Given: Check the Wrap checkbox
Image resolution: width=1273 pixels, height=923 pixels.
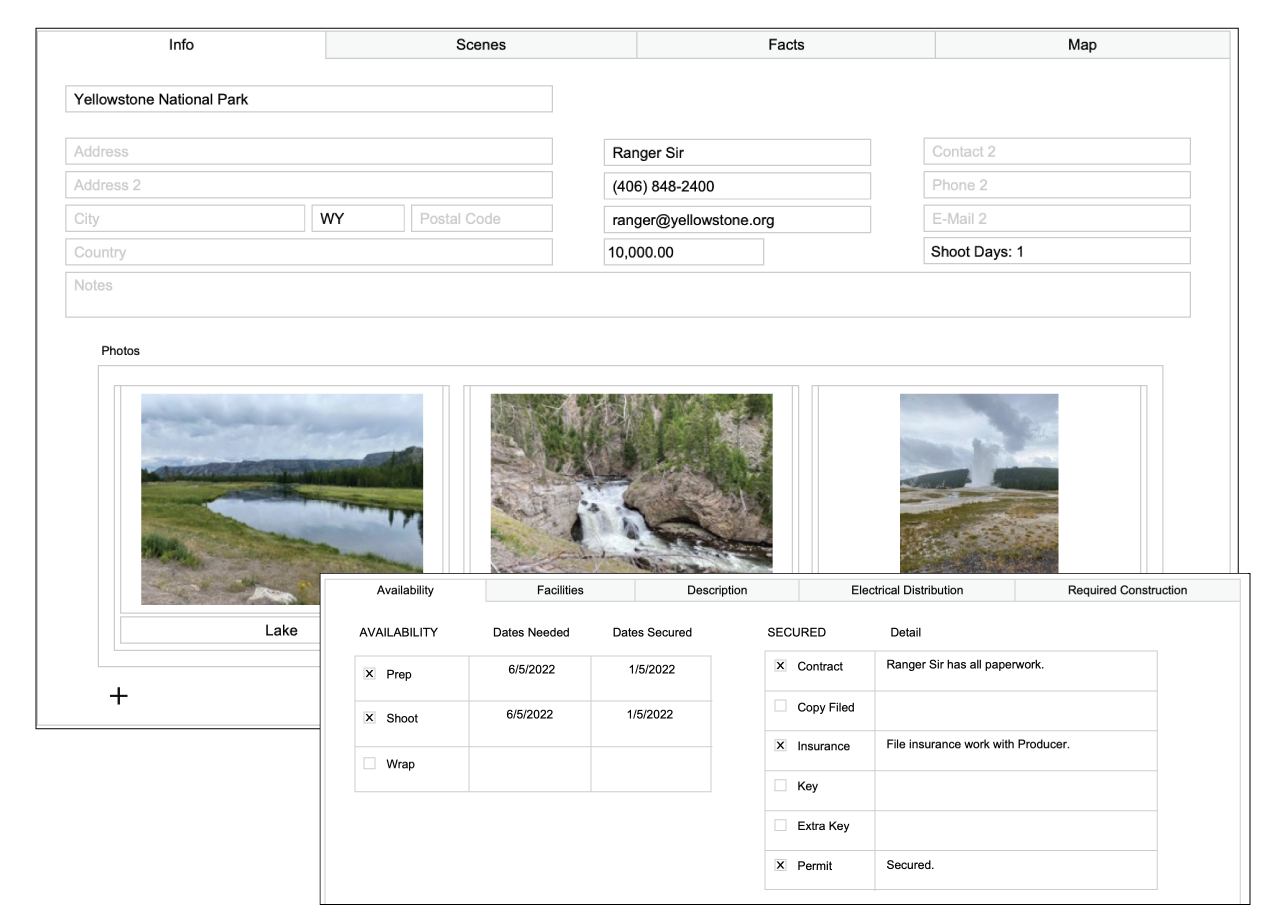Looking at the screenshot, I should coord(368,763).
